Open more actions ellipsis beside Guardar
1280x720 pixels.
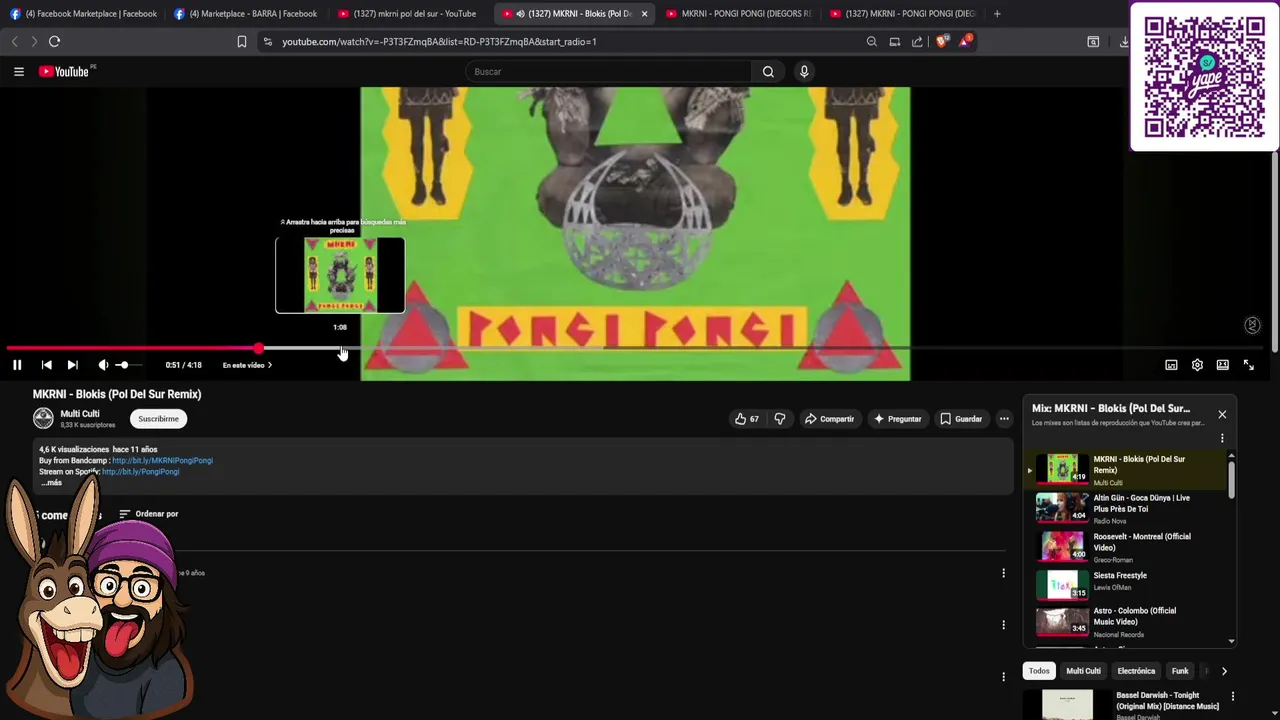tap(1004, 419)
